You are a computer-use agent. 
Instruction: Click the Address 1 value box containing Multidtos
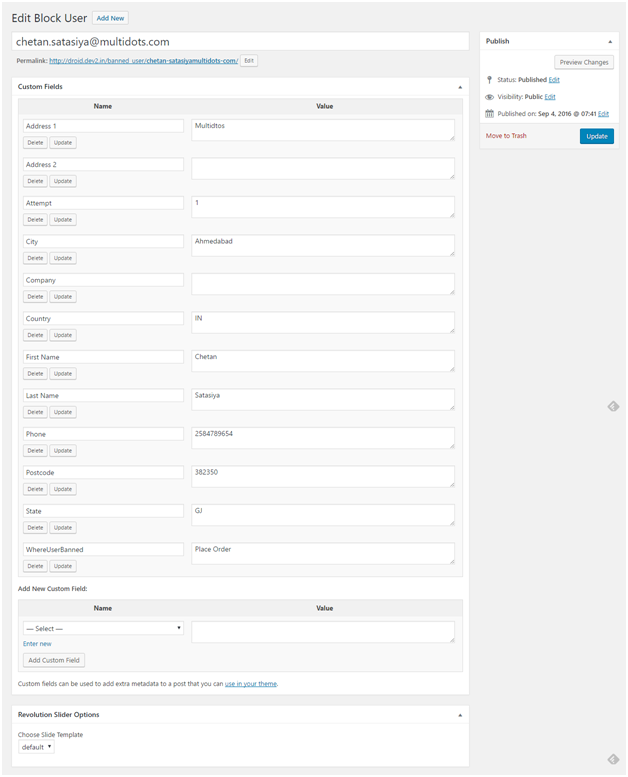pyautogui.click(x=323, y=130)
